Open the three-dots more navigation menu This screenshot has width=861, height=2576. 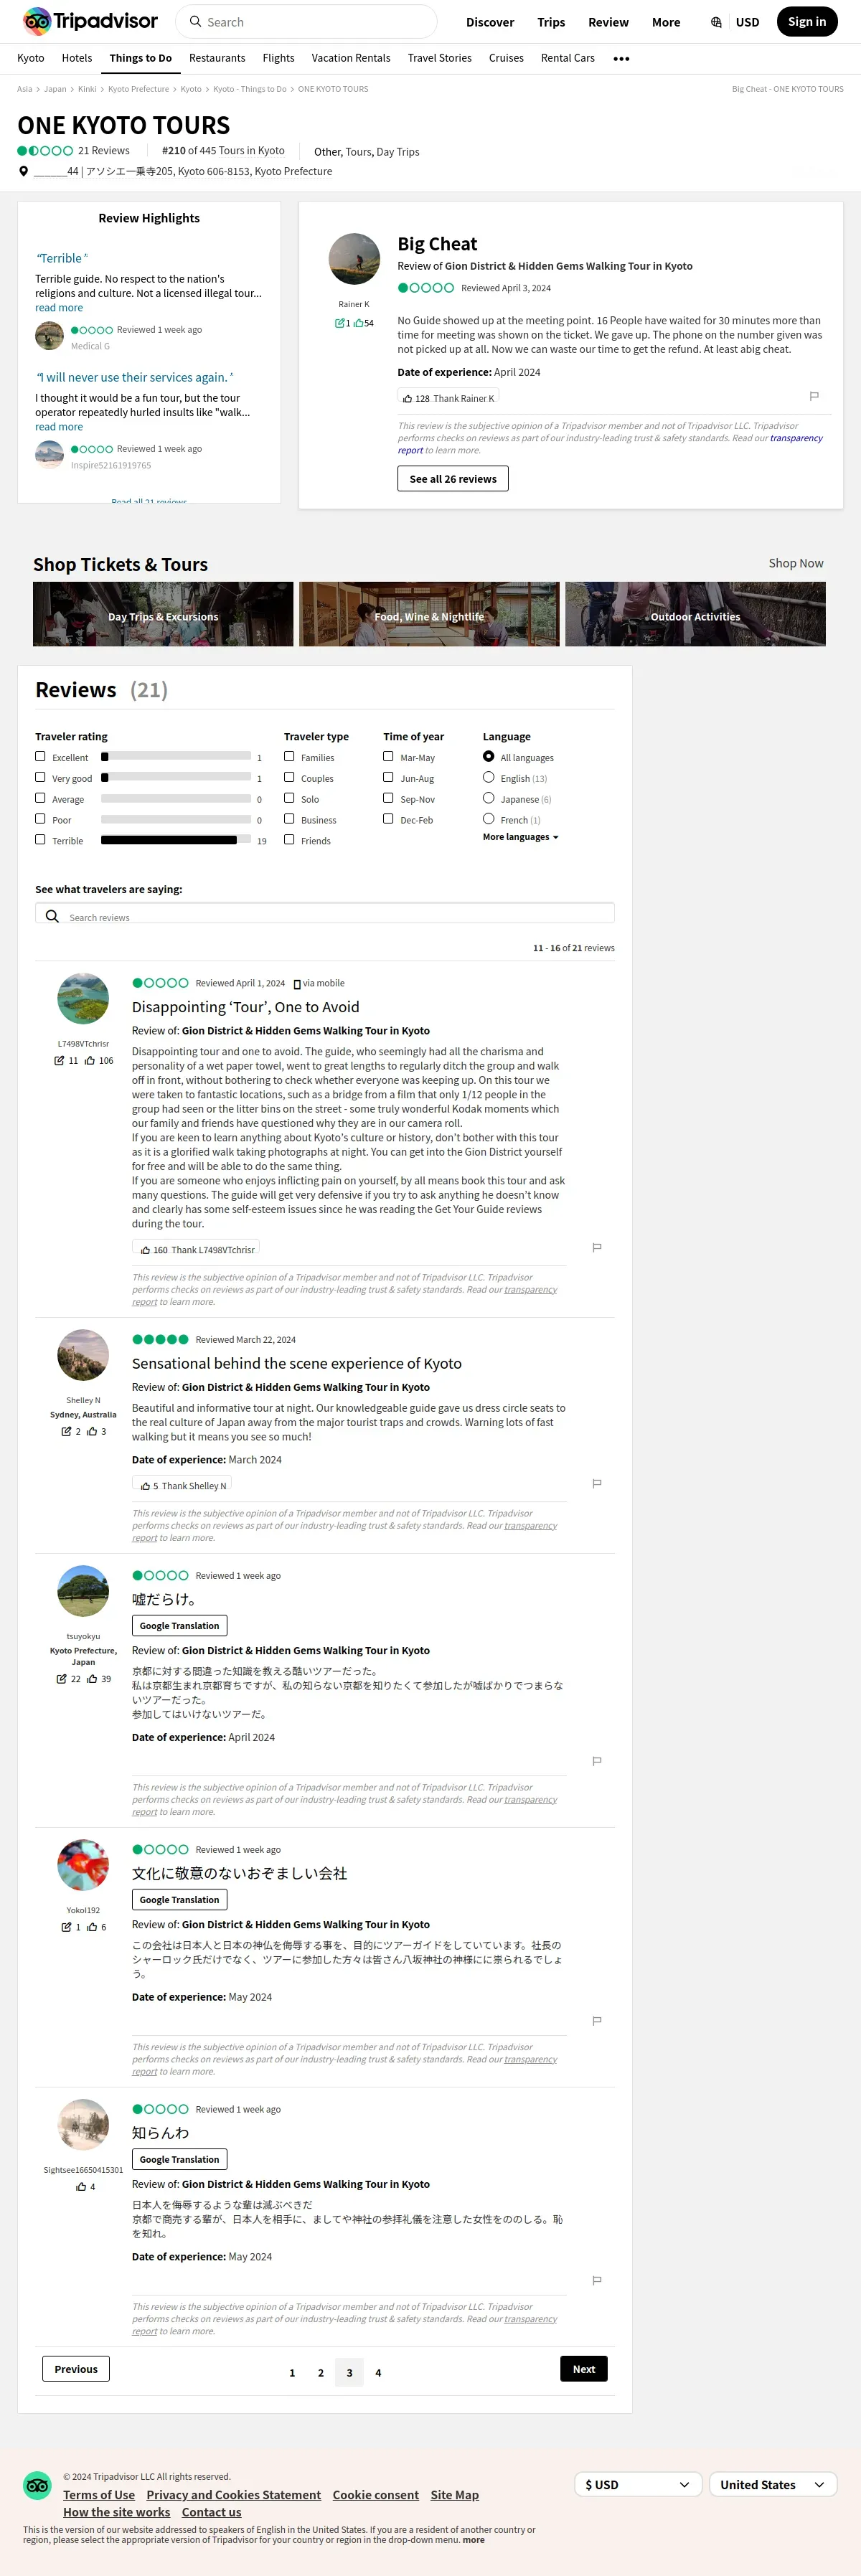coord(621,59)
